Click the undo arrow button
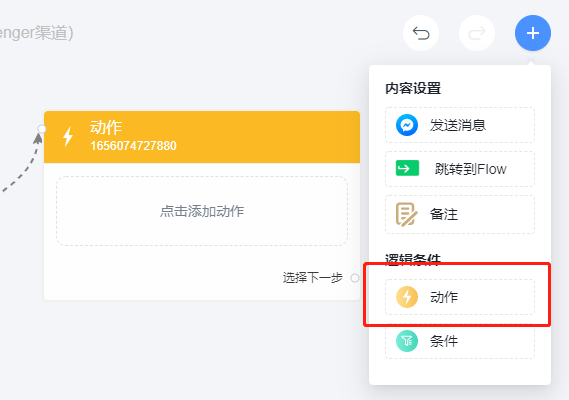The image size is (569, 400). pos(421,33)
